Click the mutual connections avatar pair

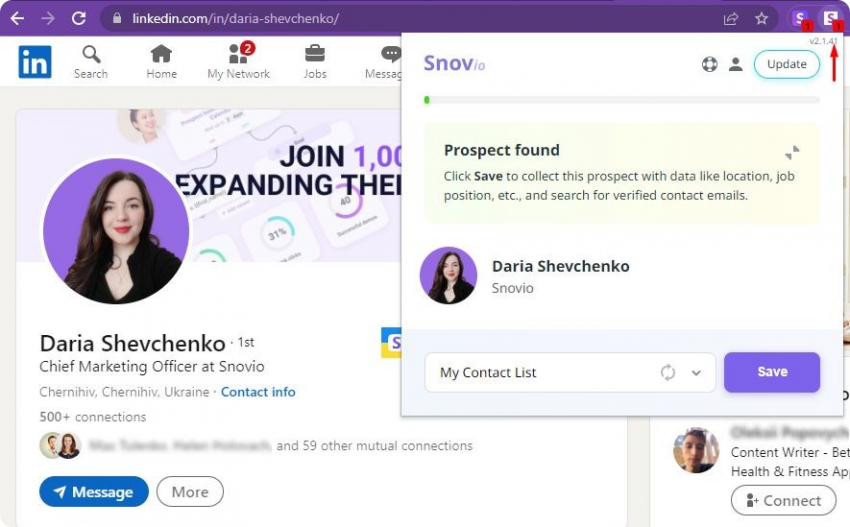(60, 446)
